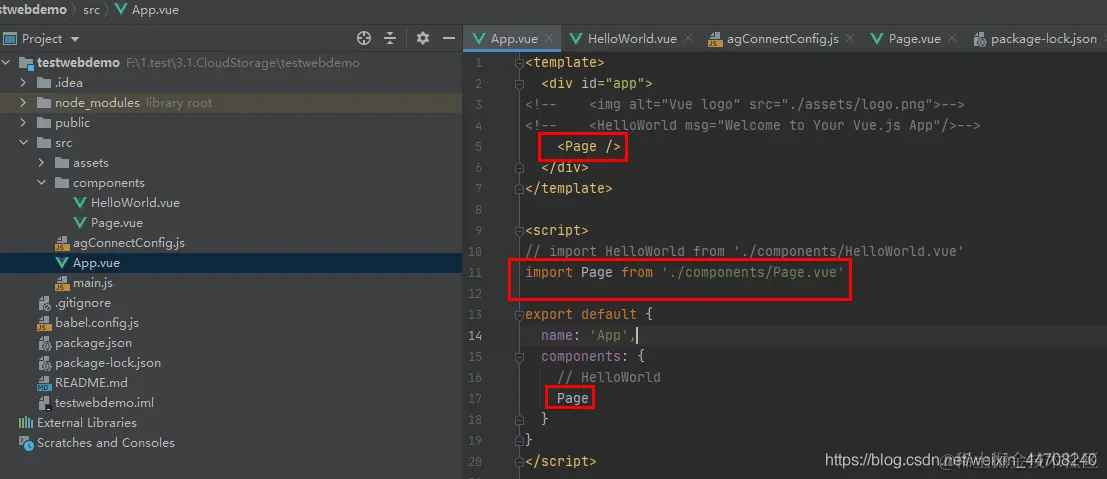Switch to the App.vue editor tab

coord(514,39)
